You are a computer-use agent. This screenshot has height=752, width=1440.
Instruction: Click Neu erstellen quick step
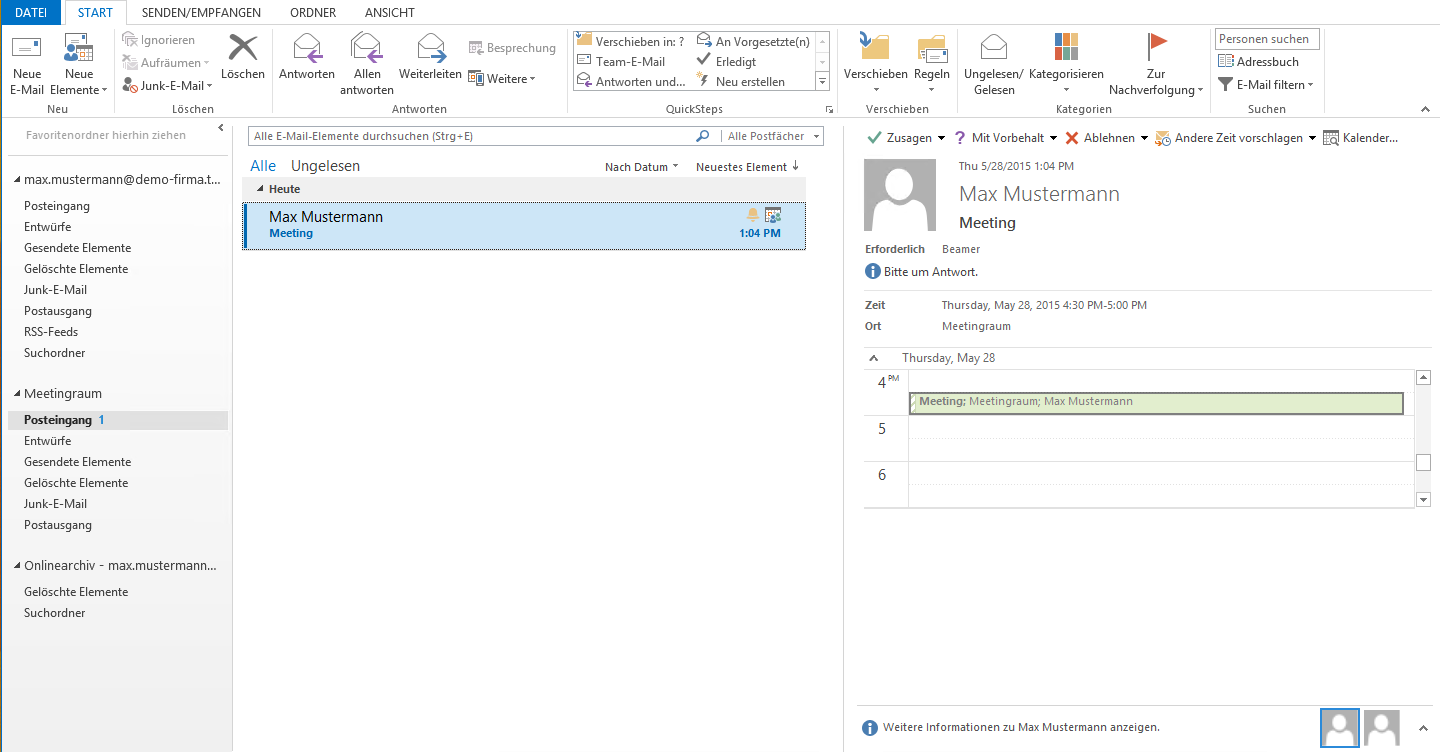740,81
